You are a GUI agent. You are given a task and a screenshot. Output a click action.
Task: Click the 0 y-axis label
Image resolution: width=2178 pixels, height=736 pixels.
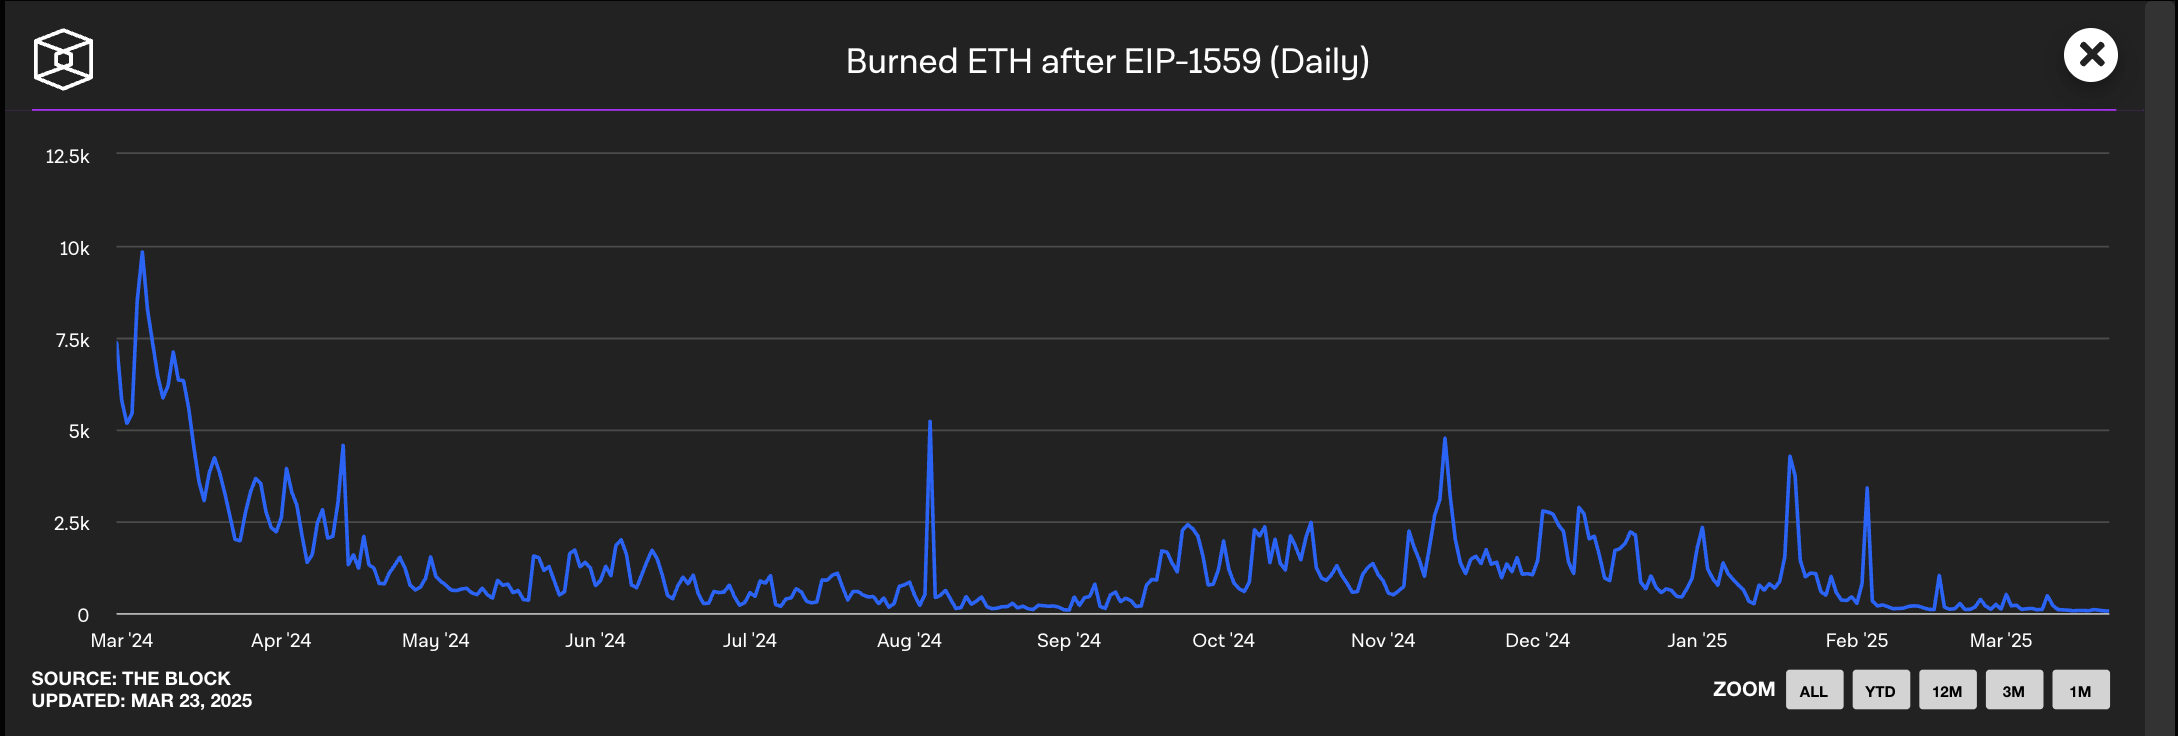click(x=83, y=615)
